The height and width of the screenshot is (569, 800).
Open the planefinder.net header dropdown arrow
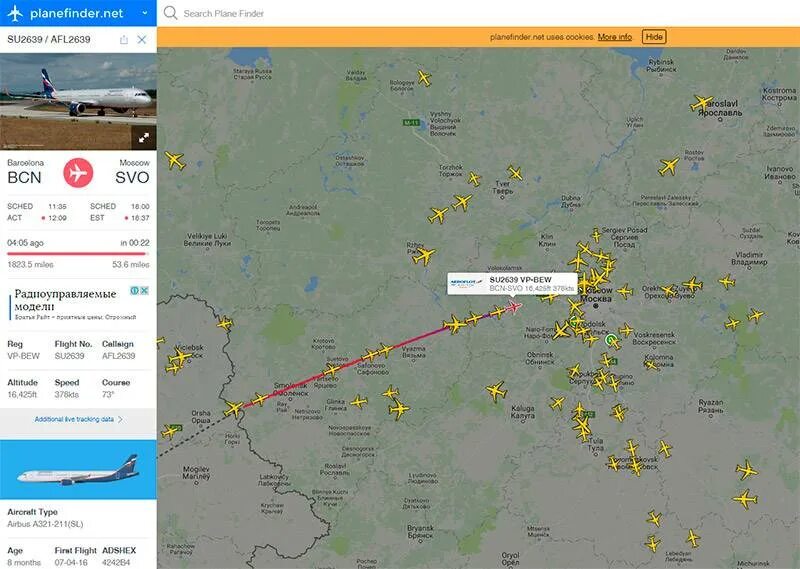click(x=145, y=13)
